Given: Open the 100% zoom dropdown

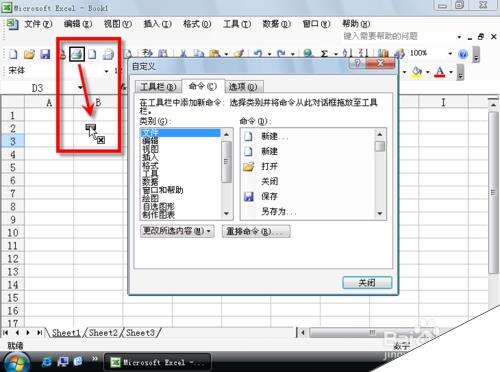Looking at the screenshot, I should tap(450, 54).
